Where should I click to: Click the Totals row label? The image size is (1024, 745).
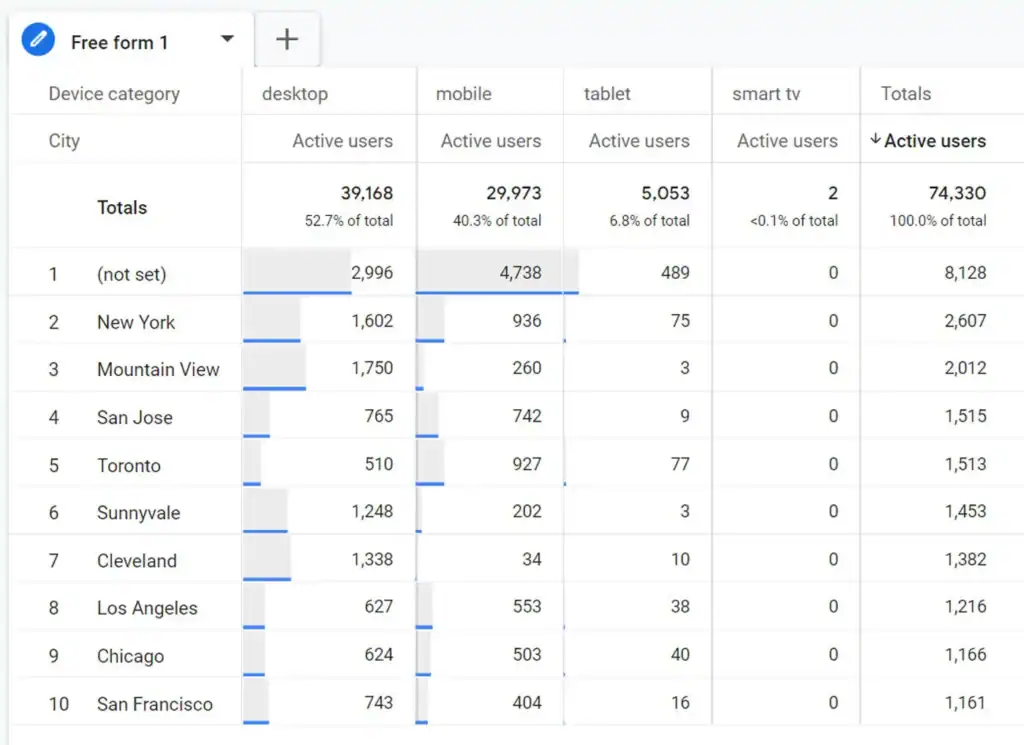(122, 207)
